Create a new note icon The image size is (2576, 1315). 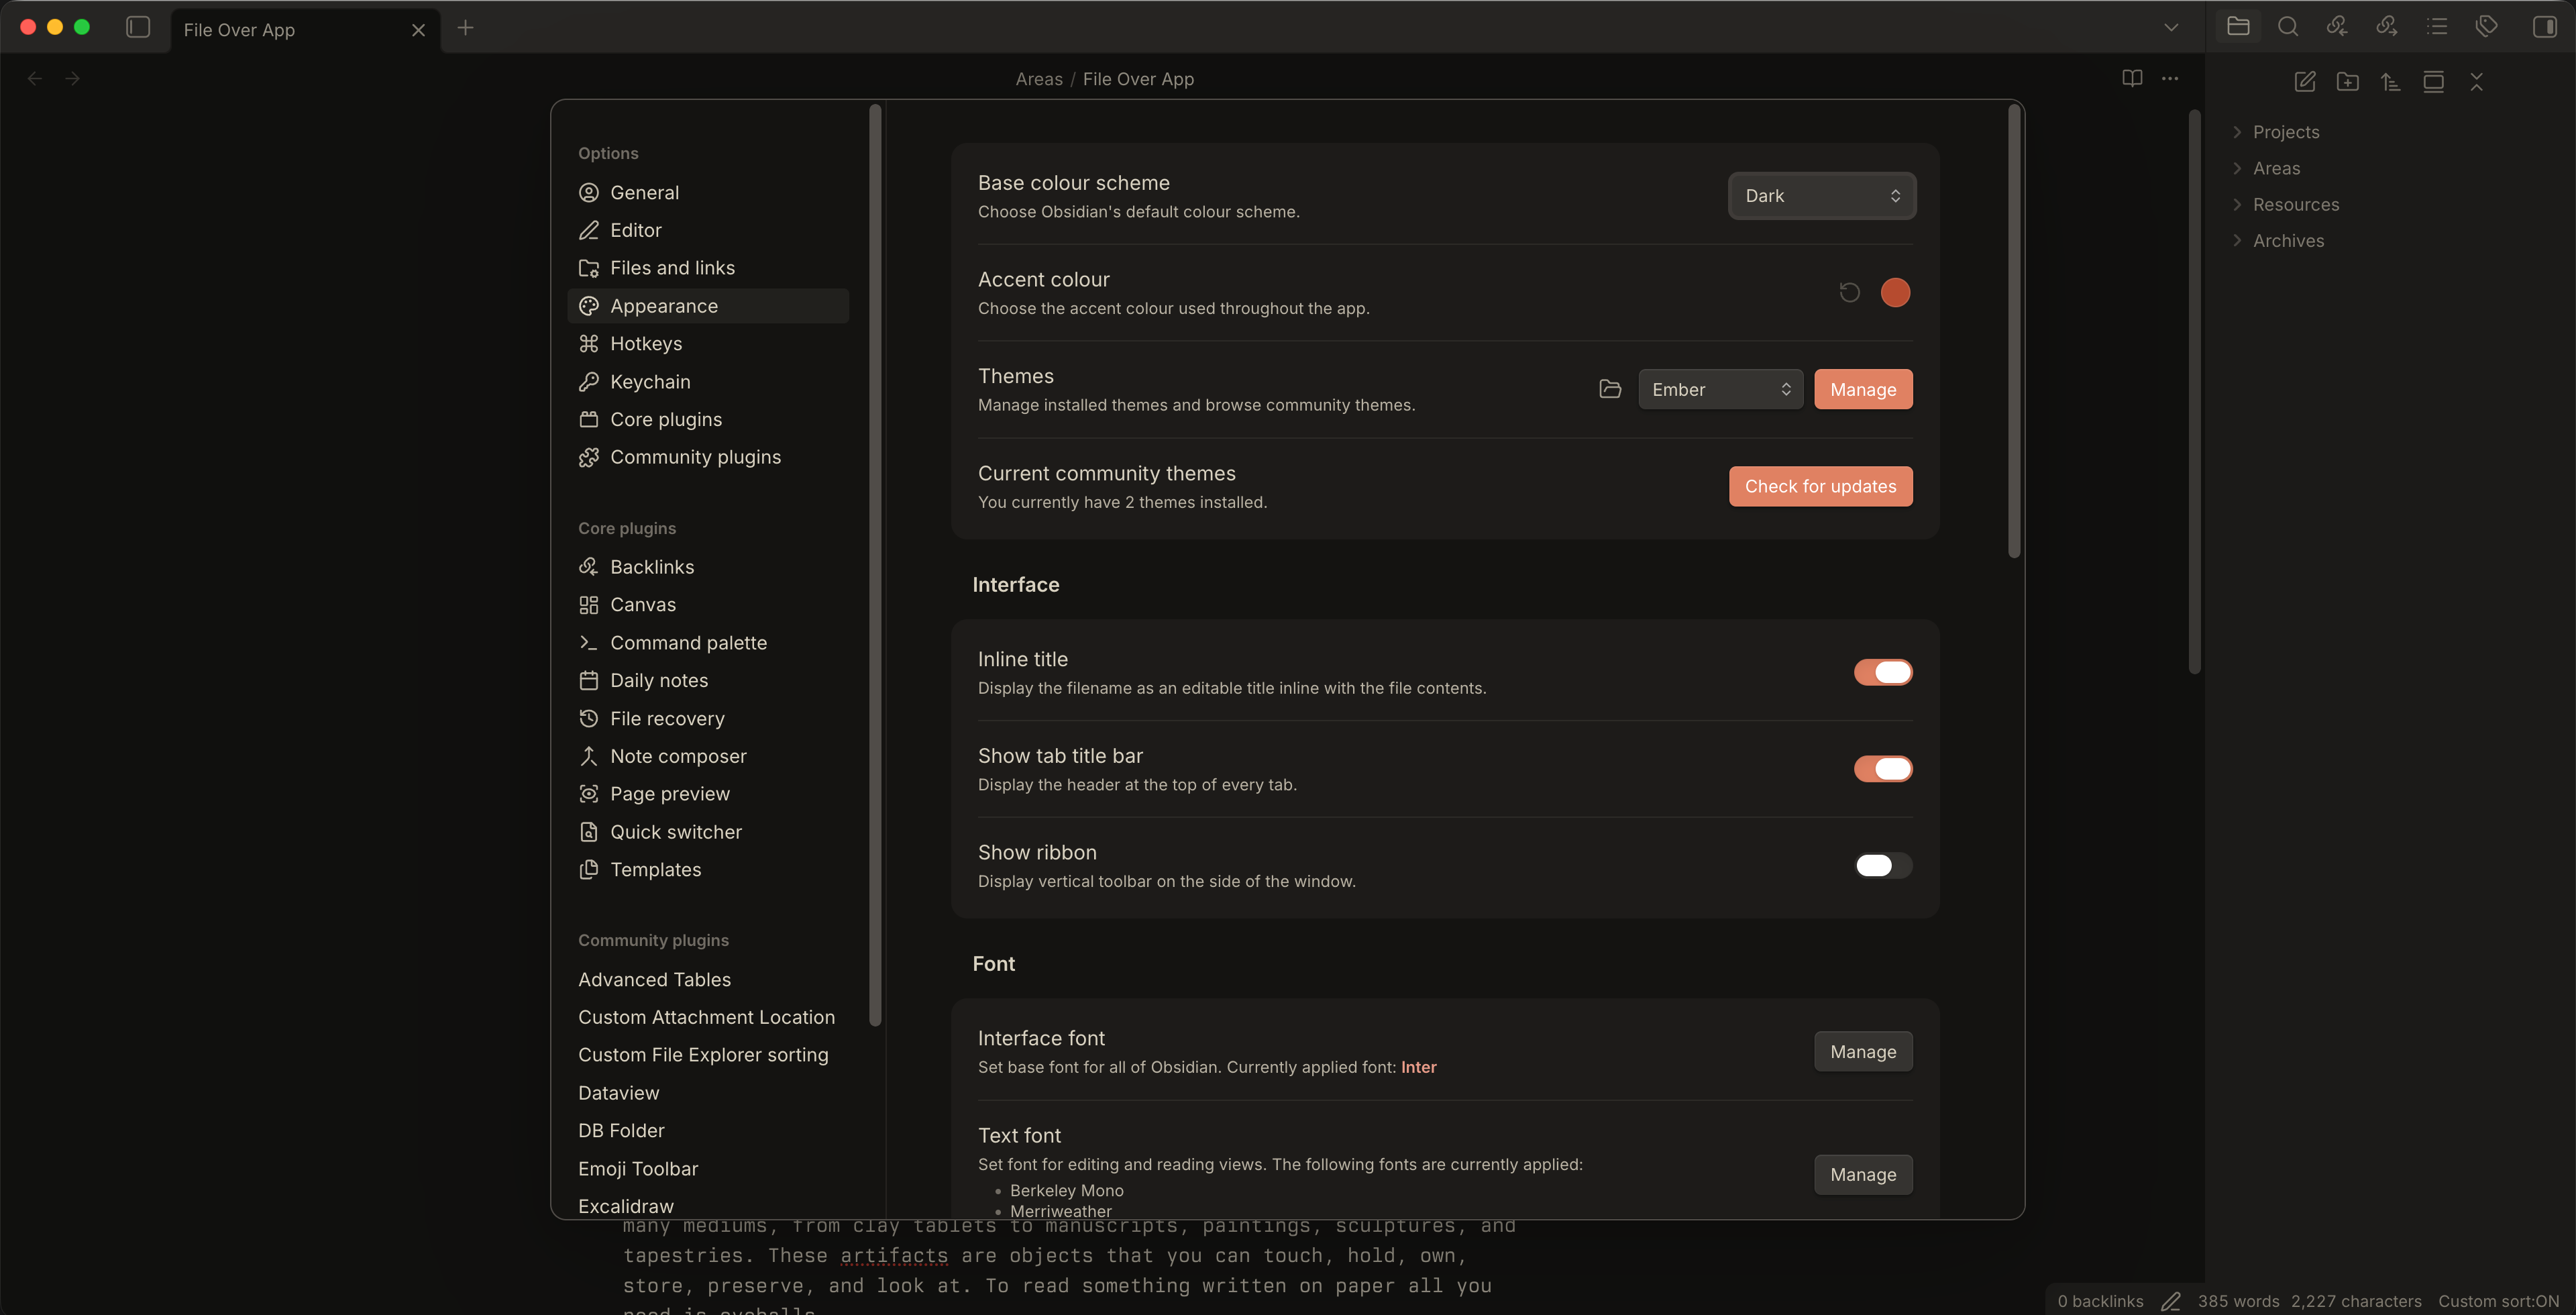(2305, 82)
